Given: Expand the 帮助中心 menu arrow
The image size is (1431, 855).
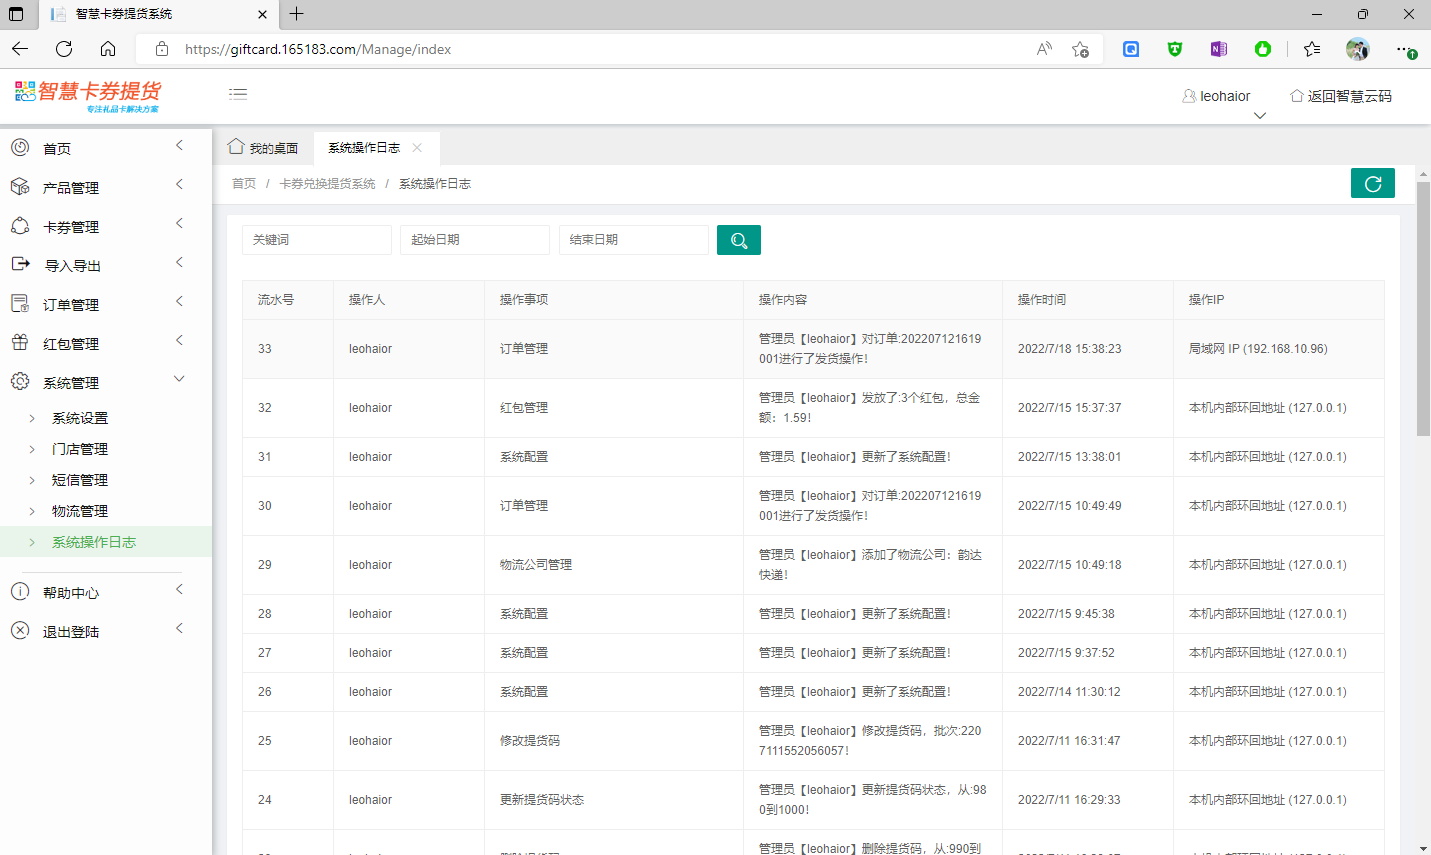Looking at the screenshot, I should 180,590.
